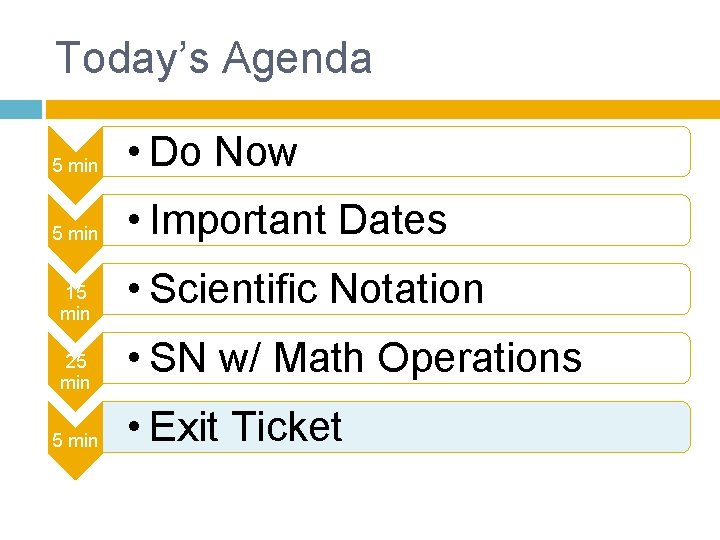The width and height of the screenshot is (720, 540).
Task: Click the "Today's Agenda" slide title
Action: [x=214, y=58]
